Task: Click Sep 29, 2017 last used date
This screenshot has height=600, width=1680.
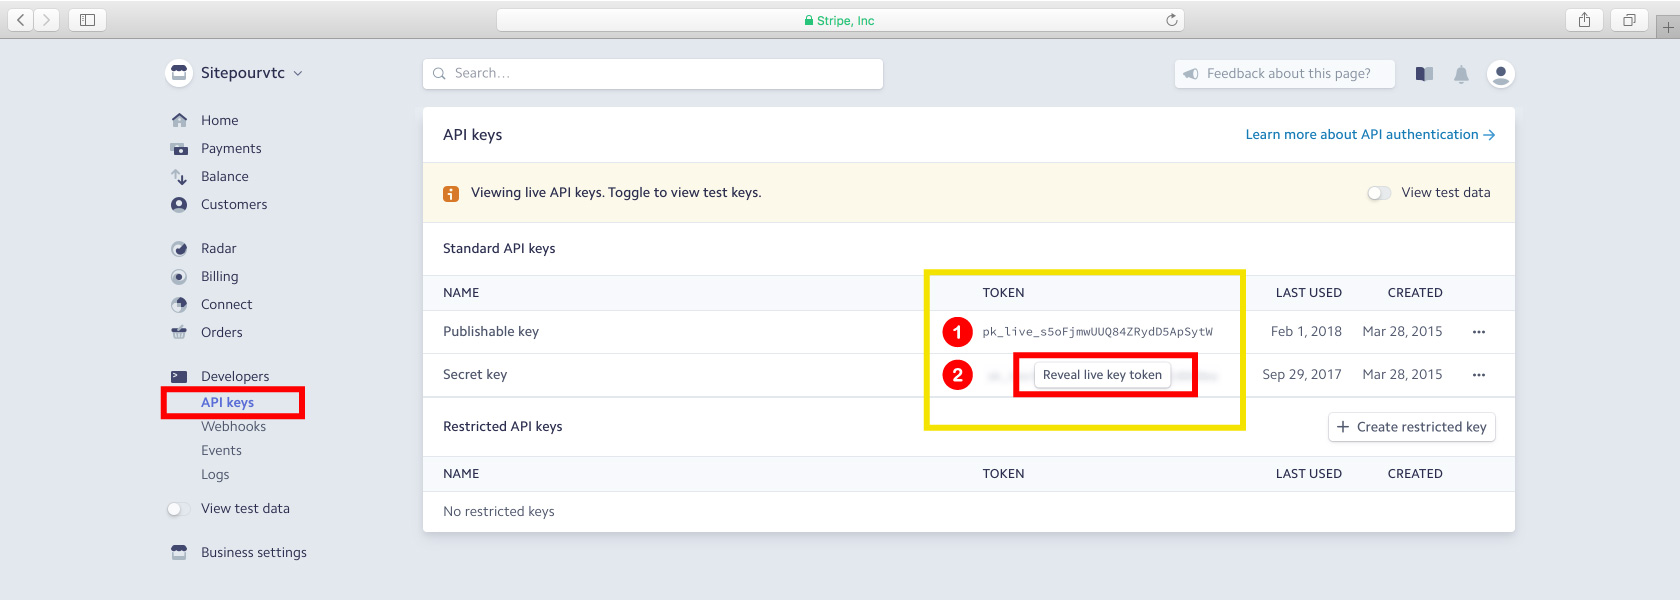Action: [1301, 375]
